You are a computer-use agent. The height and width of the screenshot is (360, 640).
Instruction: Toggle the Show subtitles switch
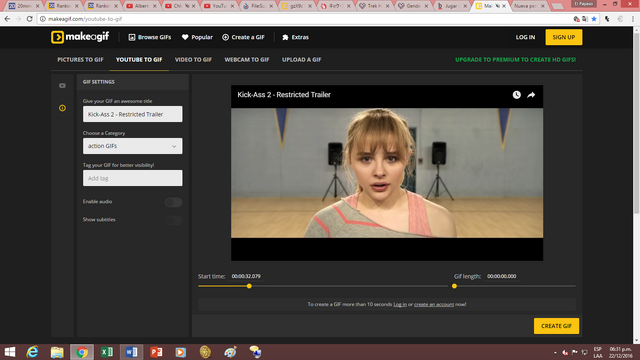(x=173, y=220)
